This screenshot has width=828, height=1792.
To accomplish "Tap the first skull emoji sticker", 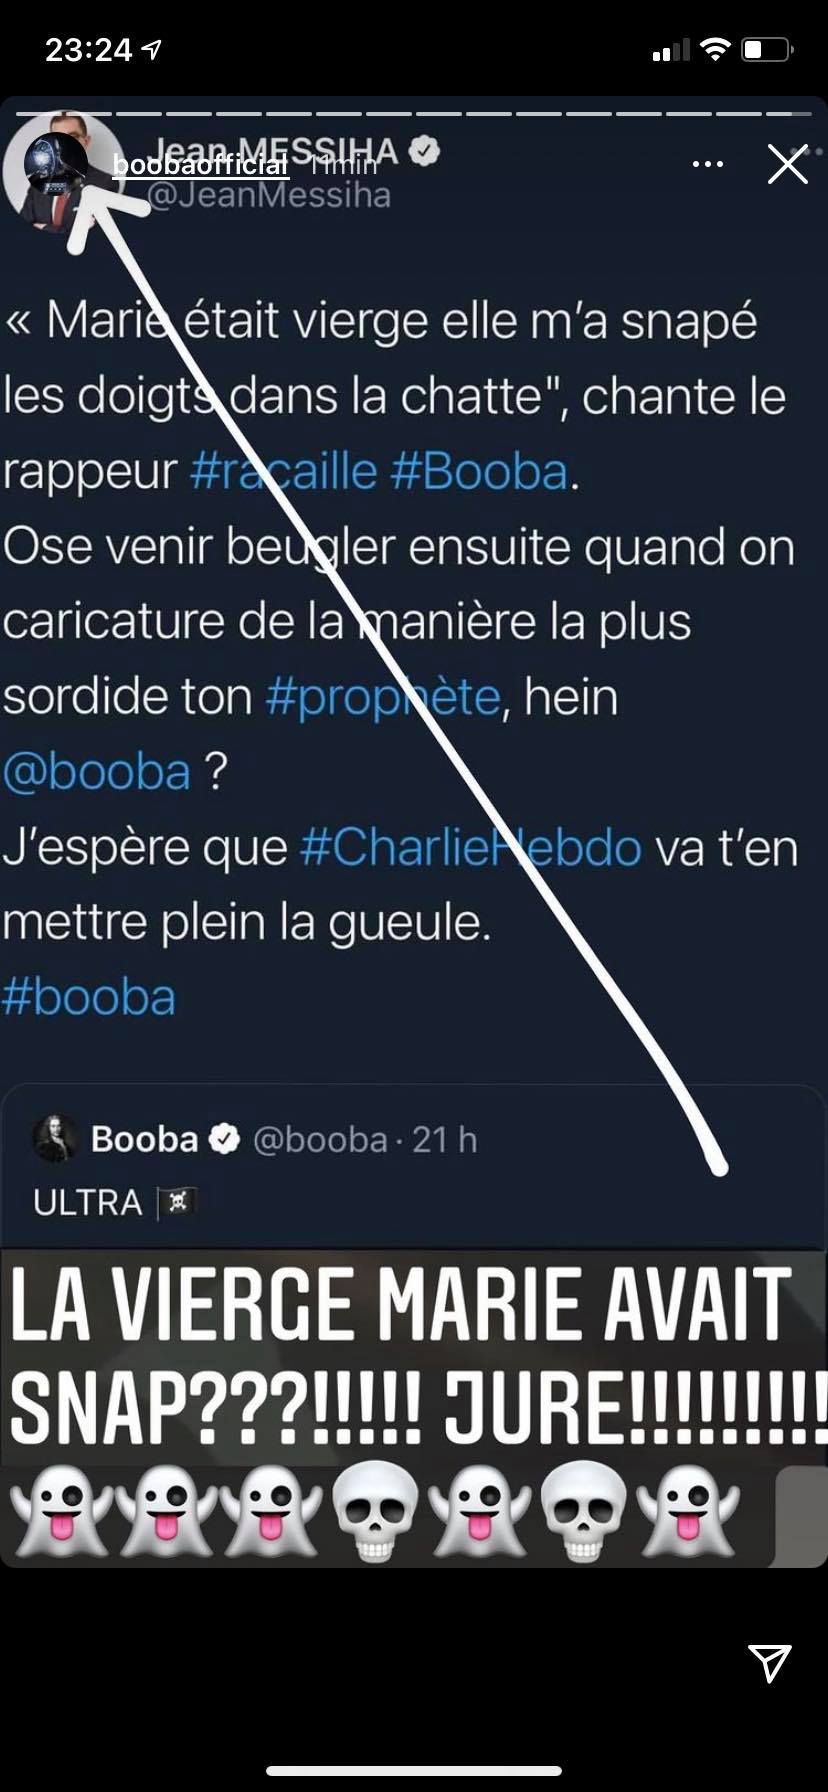I will (374, 1512).
